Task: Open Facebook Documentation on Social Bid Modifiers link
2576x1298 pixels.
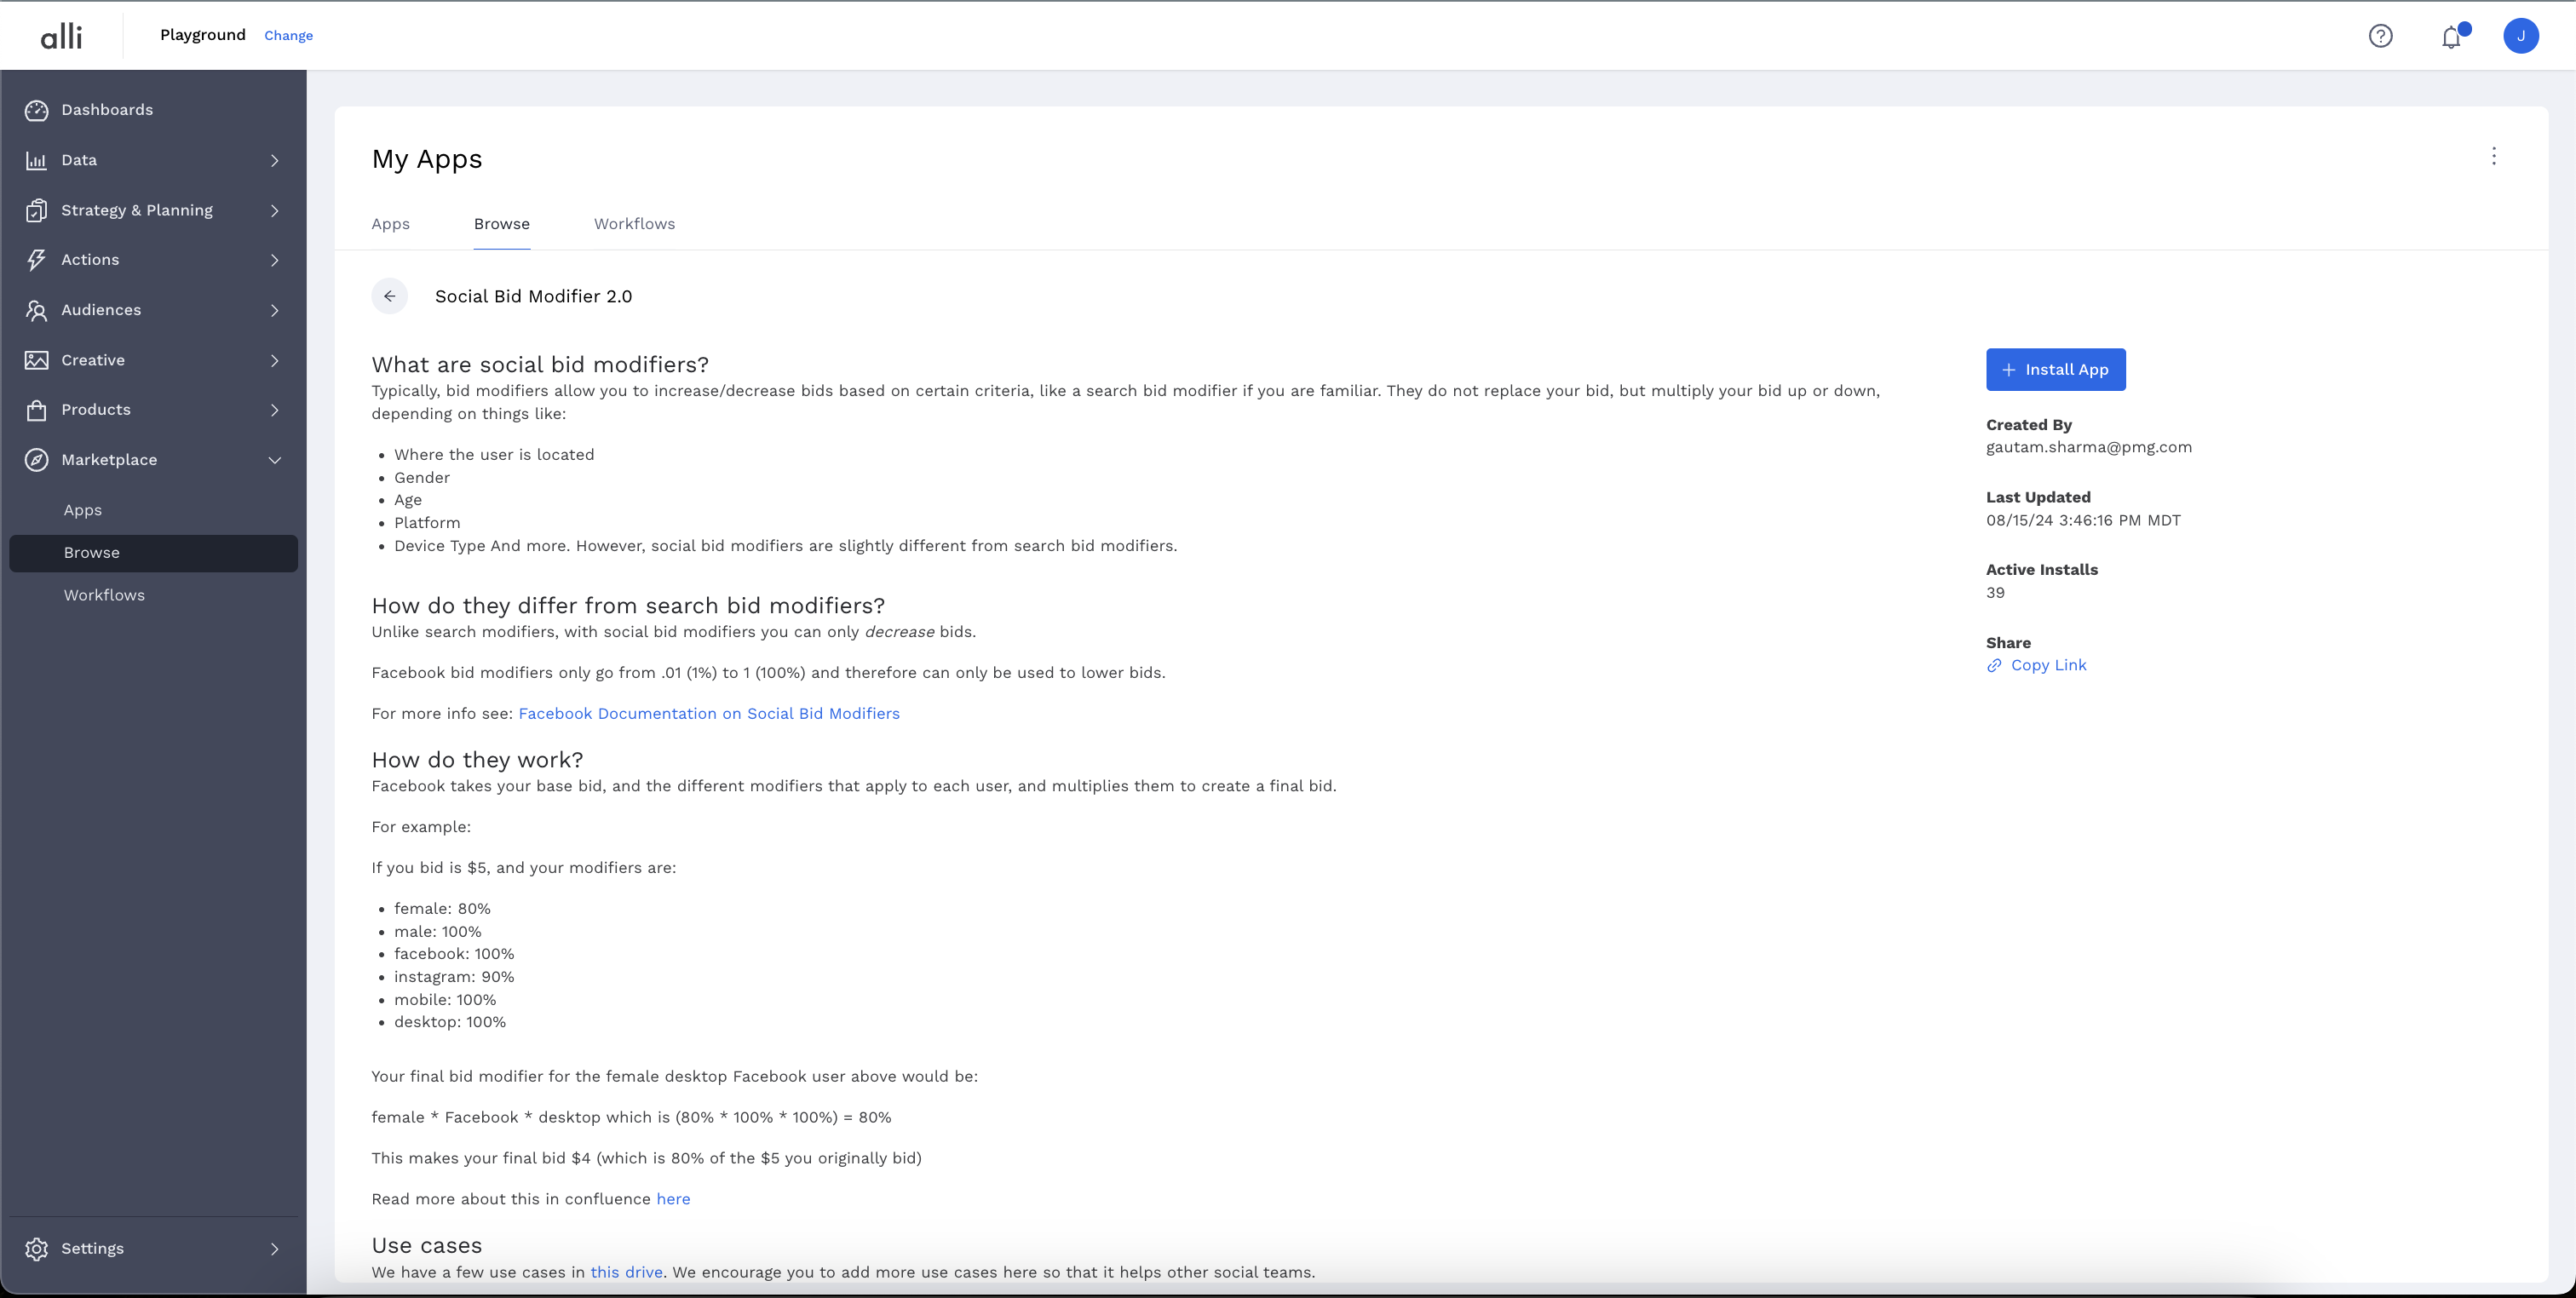Action: pyautogui.click(x=708, y=713)
